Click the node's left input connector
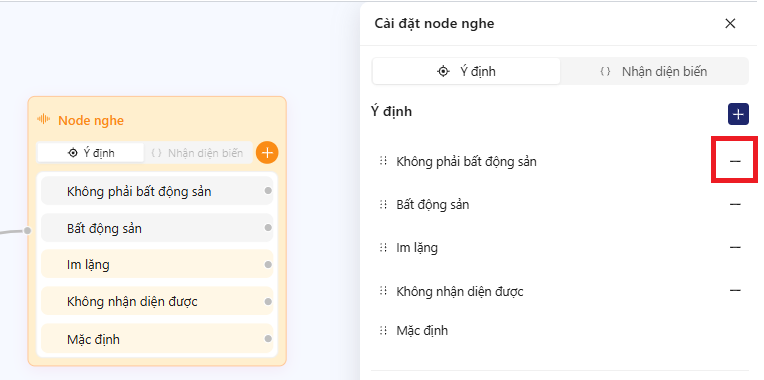Viewport: 764px width, 380px height. pyautogui.click(x=28, y=230)
